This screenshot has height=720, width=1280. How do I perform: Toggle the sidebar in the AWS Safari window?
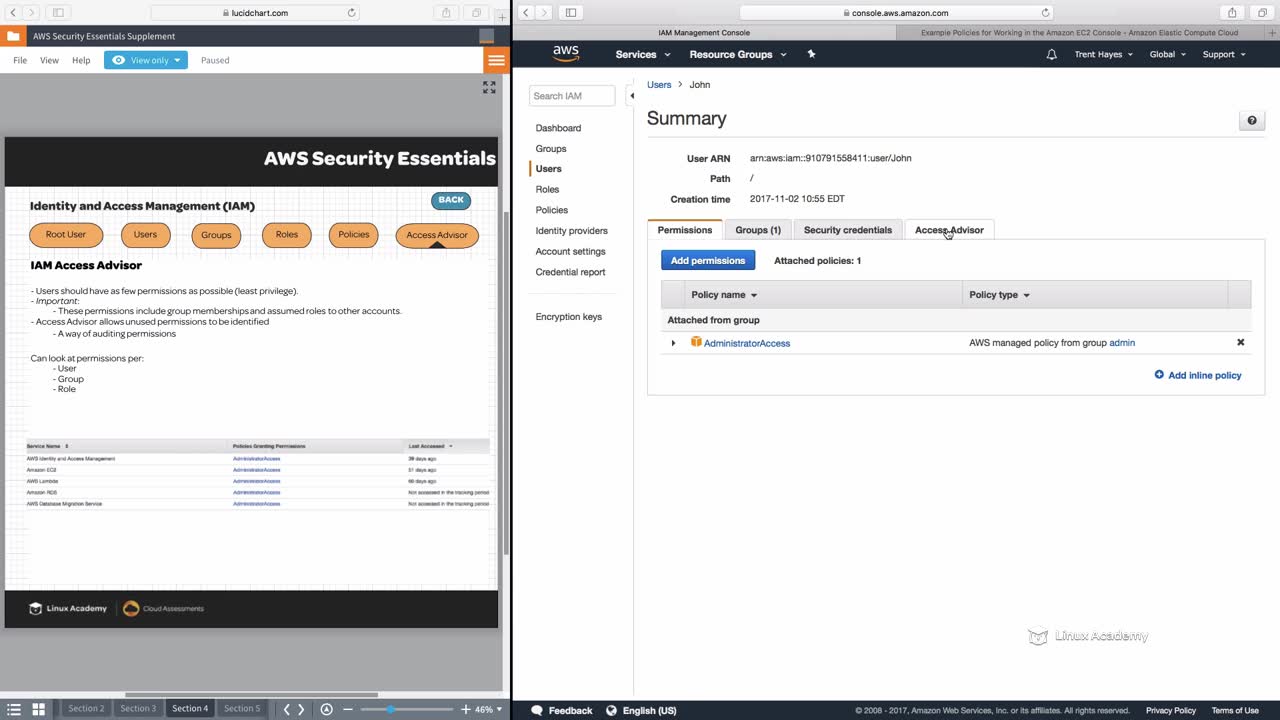(x=571, y=13)
